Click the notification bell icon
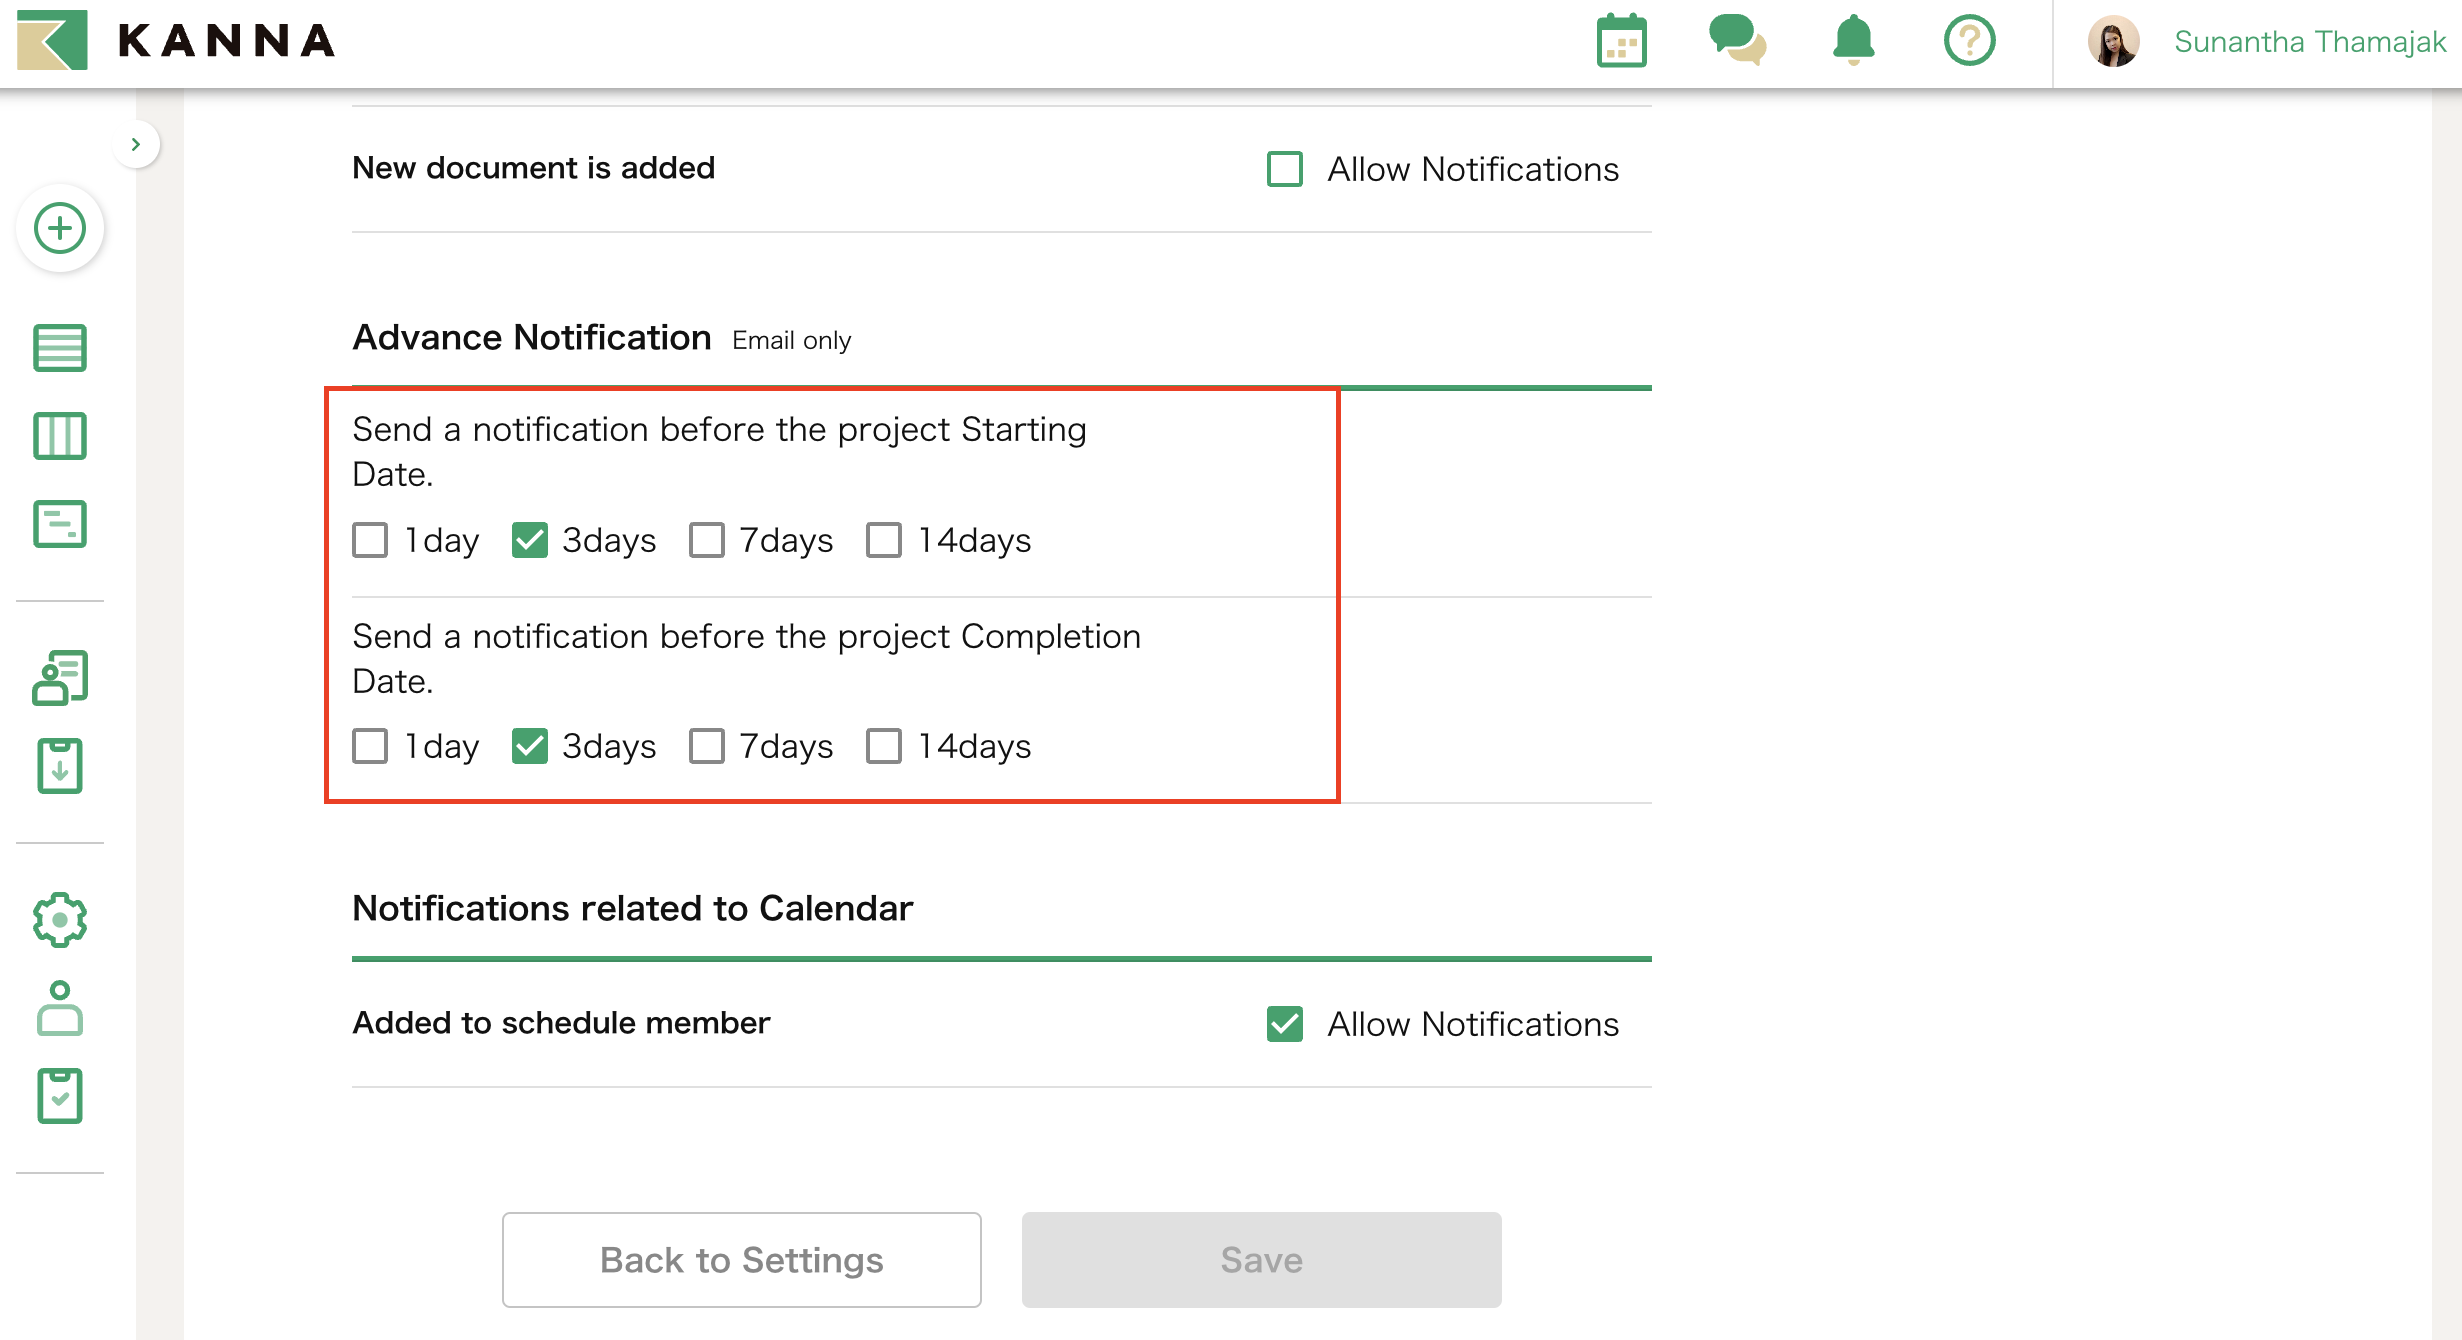 click(x=1853, y=41)
